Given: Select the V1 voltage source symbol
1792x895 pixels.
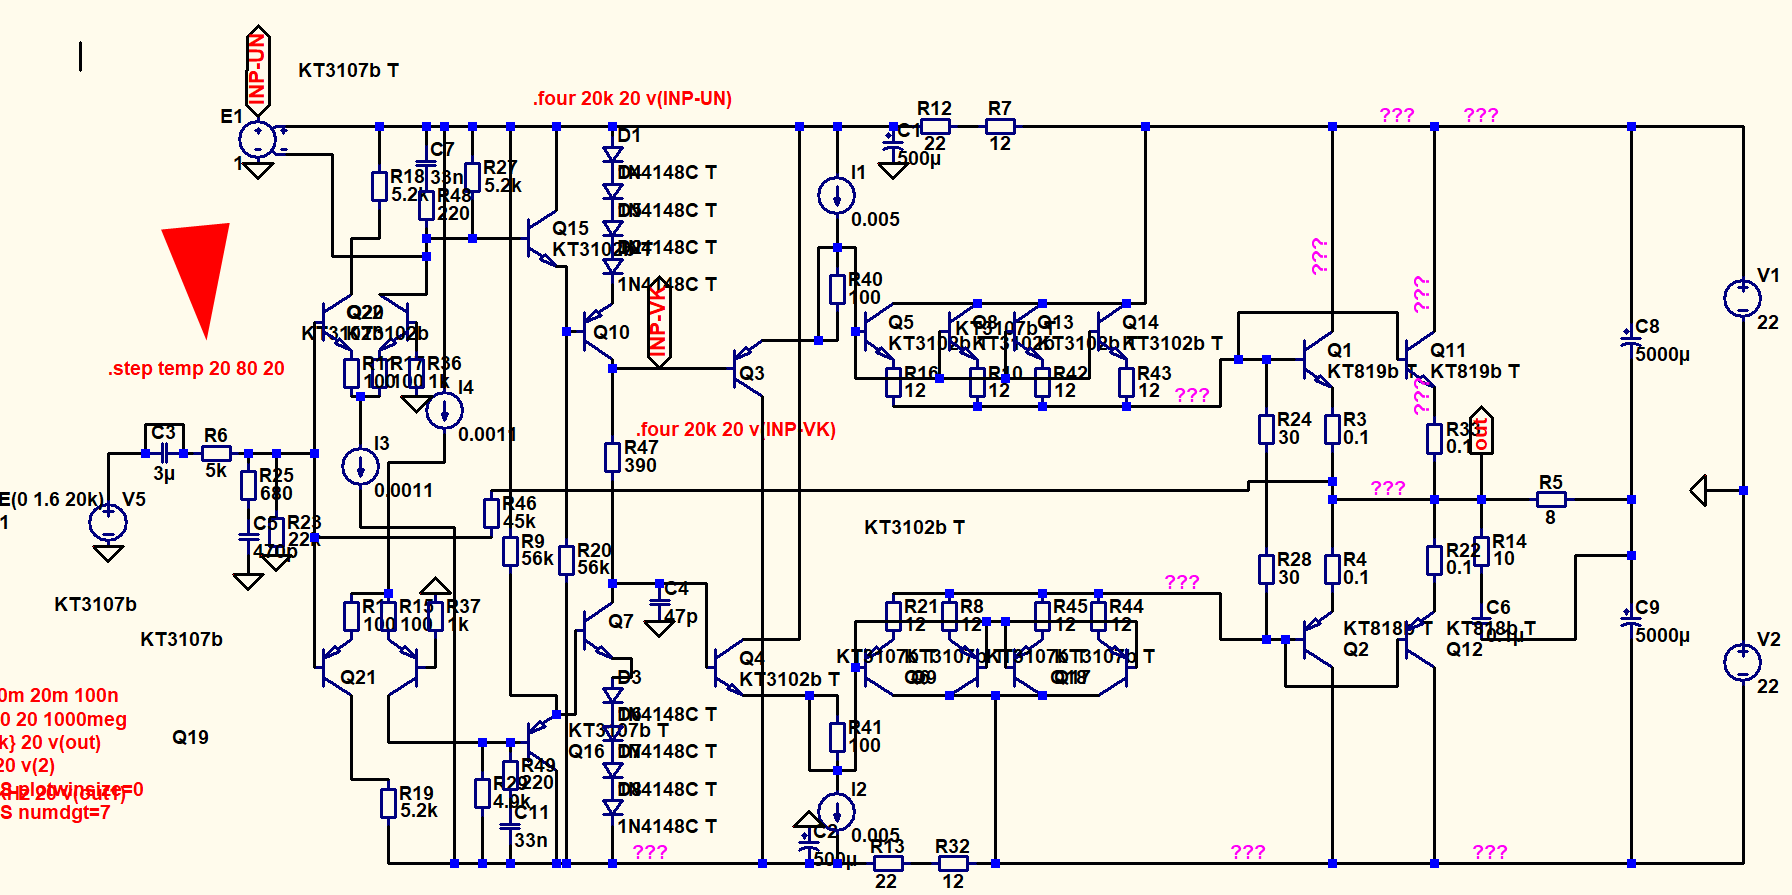Looking at the screenshot, I should point(1743,297).
